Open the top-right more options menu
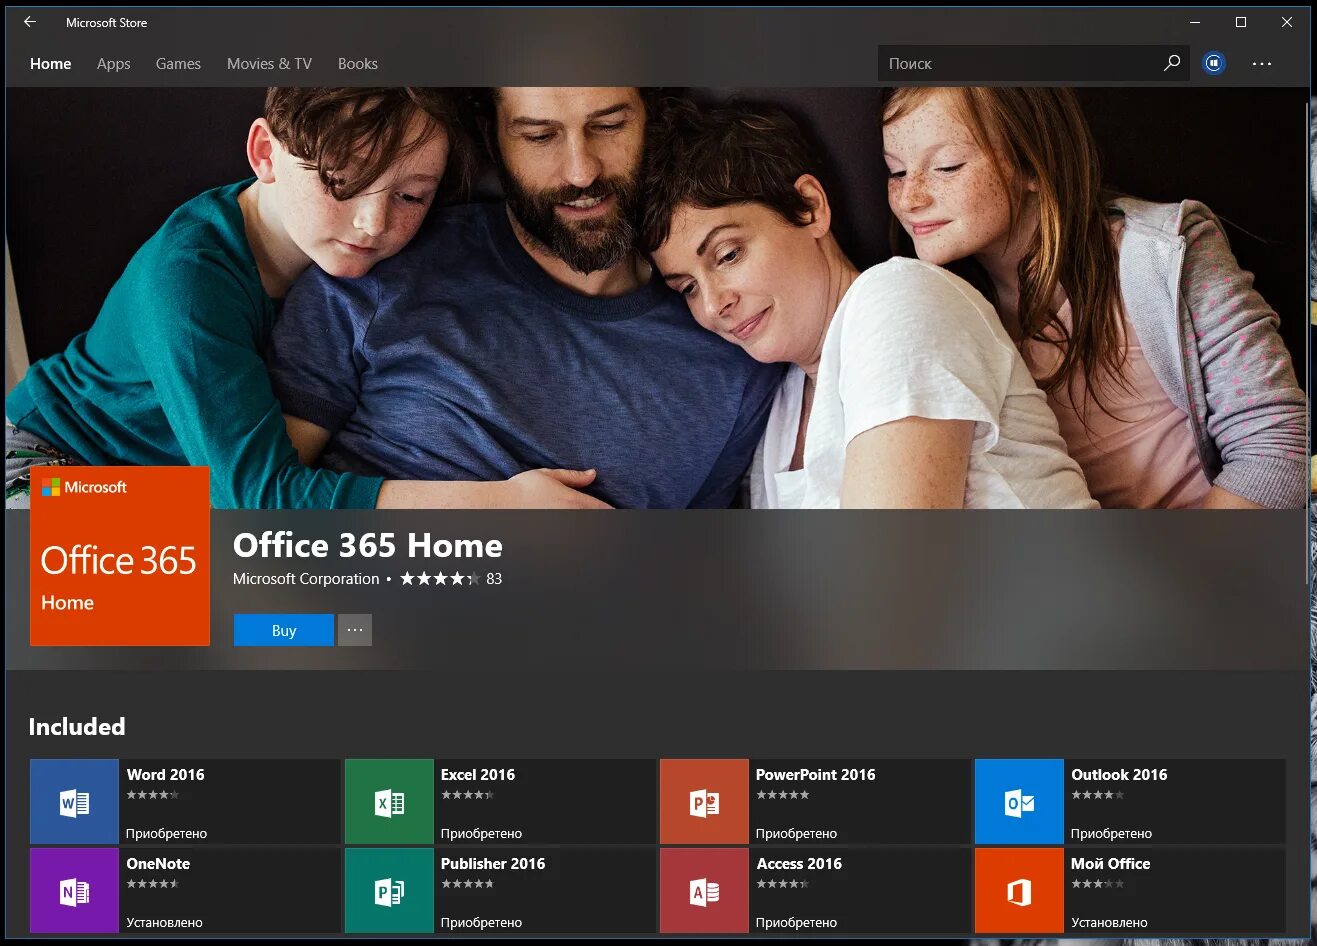The height and width of the screenshot is (946, 1317). (1262, 63)
